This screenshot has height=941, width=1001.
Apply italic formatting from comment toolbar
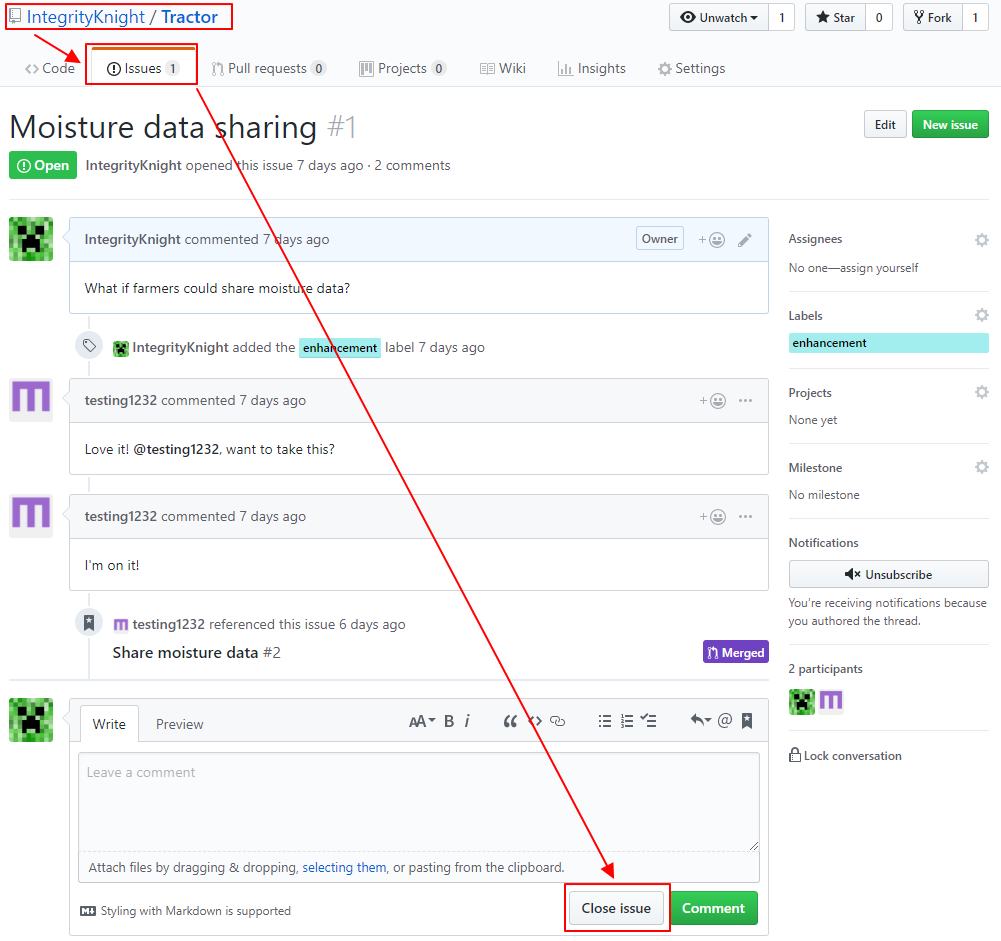tap(466, 720)
